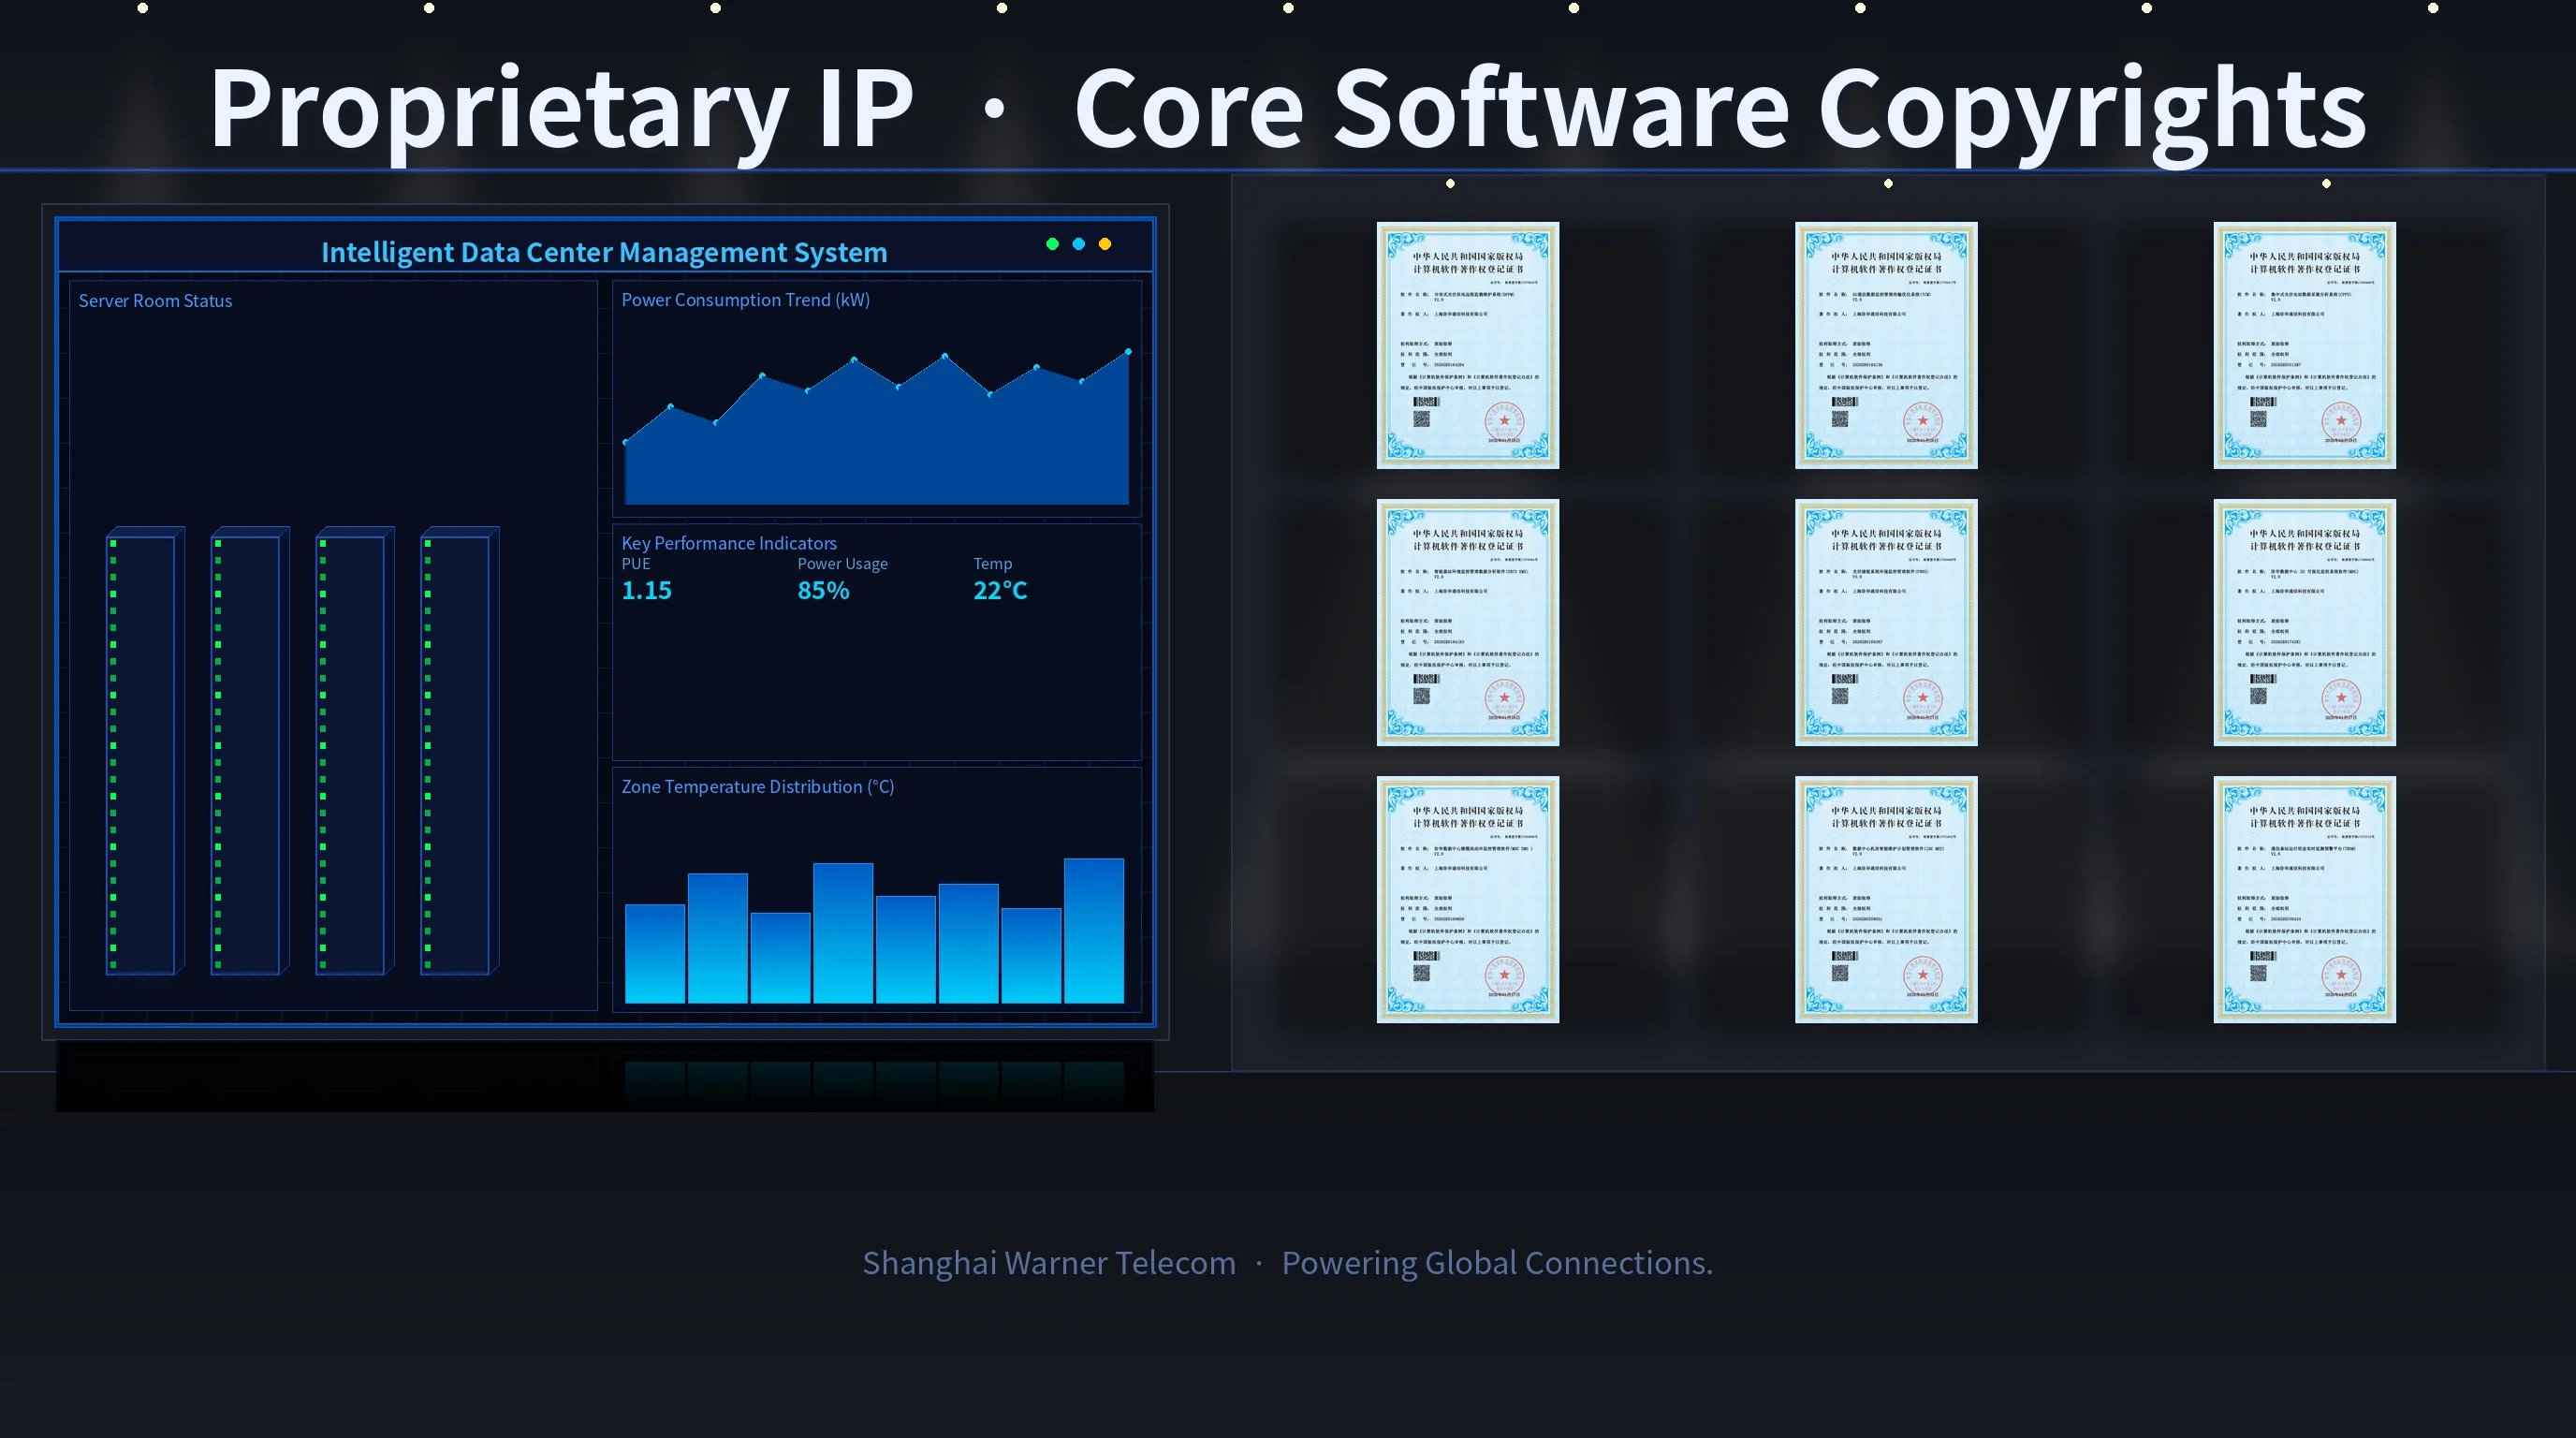This screenshot has width=2576, height=1438.
Task: Click the PUE value "1.15"
Action: pos(647,590)
